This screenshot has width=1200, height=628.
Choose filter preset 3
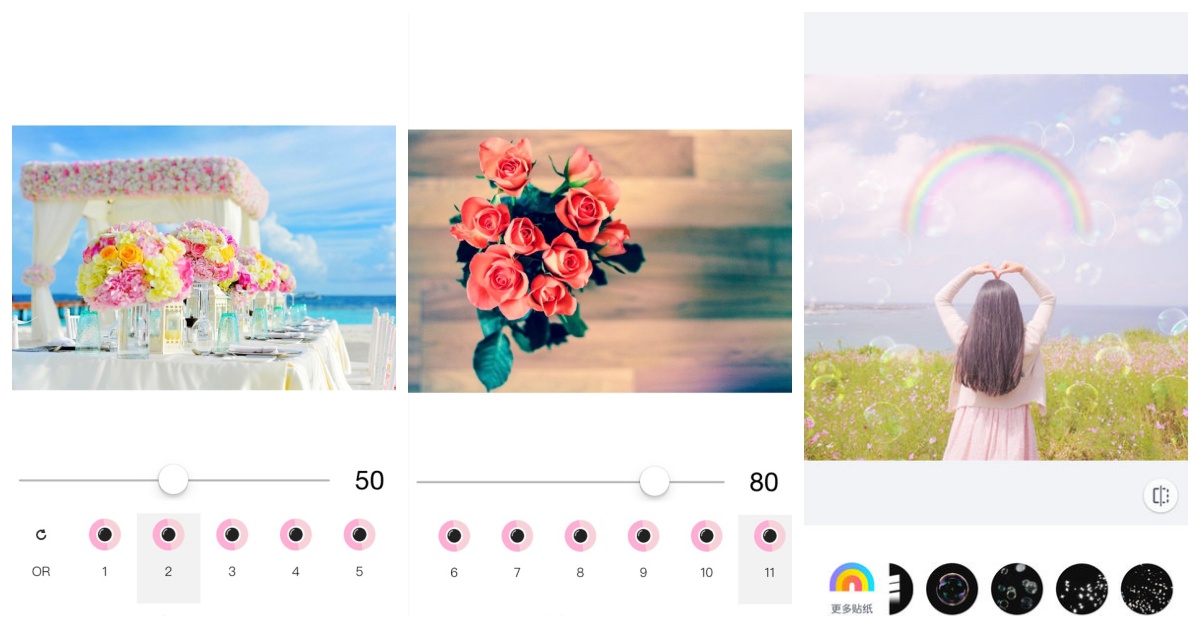coord(232,547)
